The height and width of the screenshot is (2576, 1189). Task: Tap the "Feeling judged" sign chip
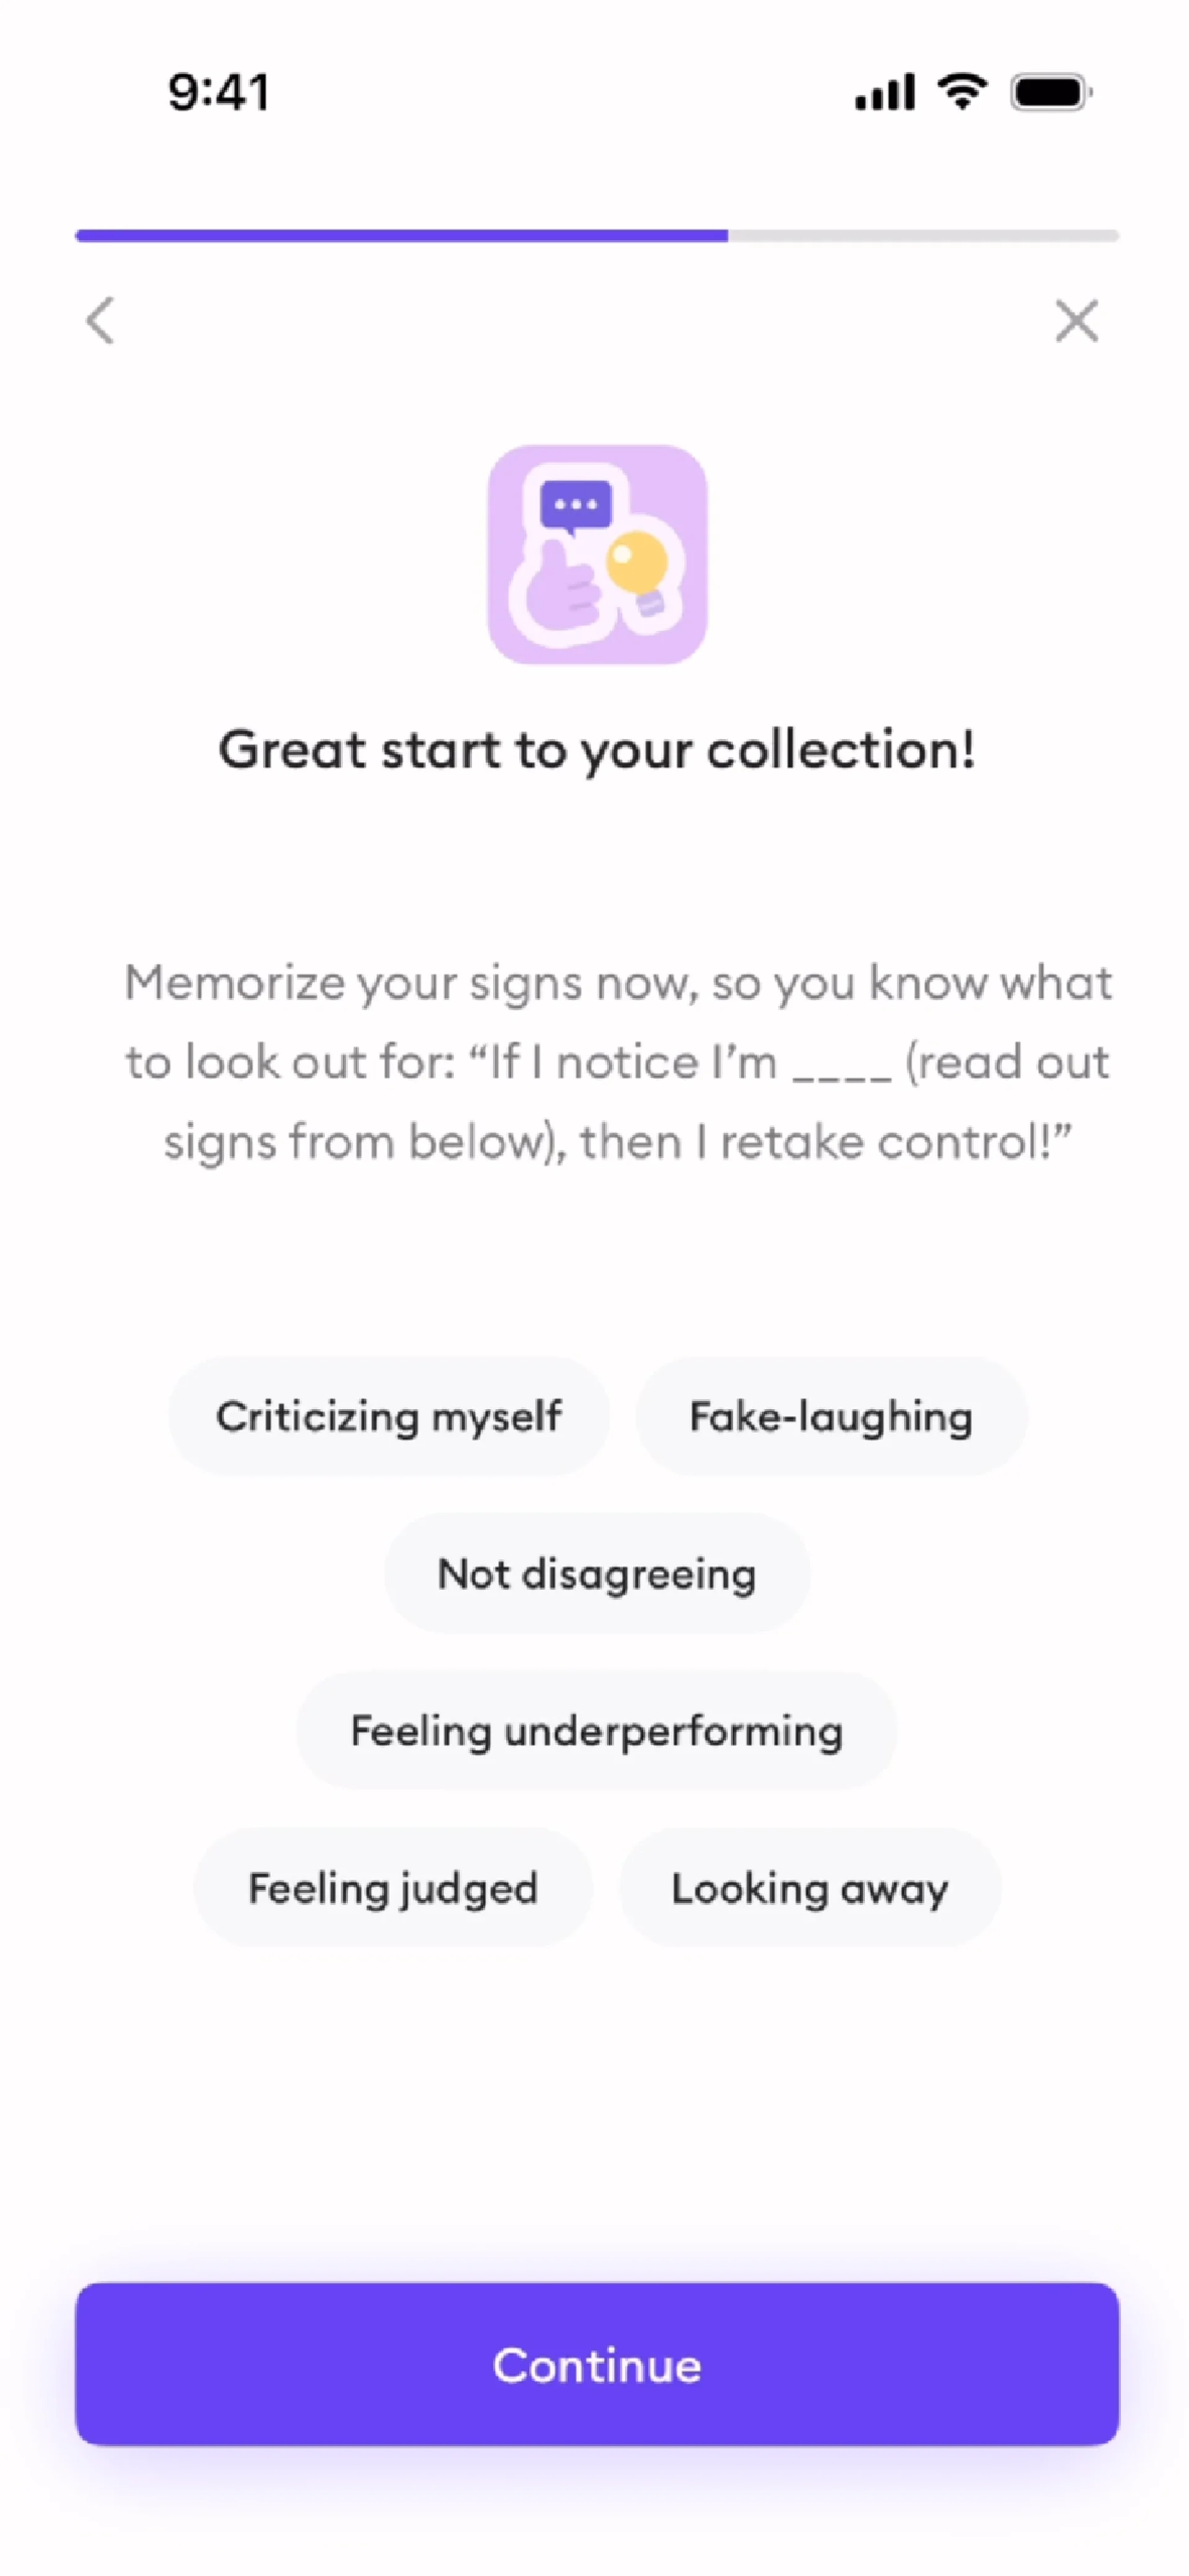(x=393, y=1888)
